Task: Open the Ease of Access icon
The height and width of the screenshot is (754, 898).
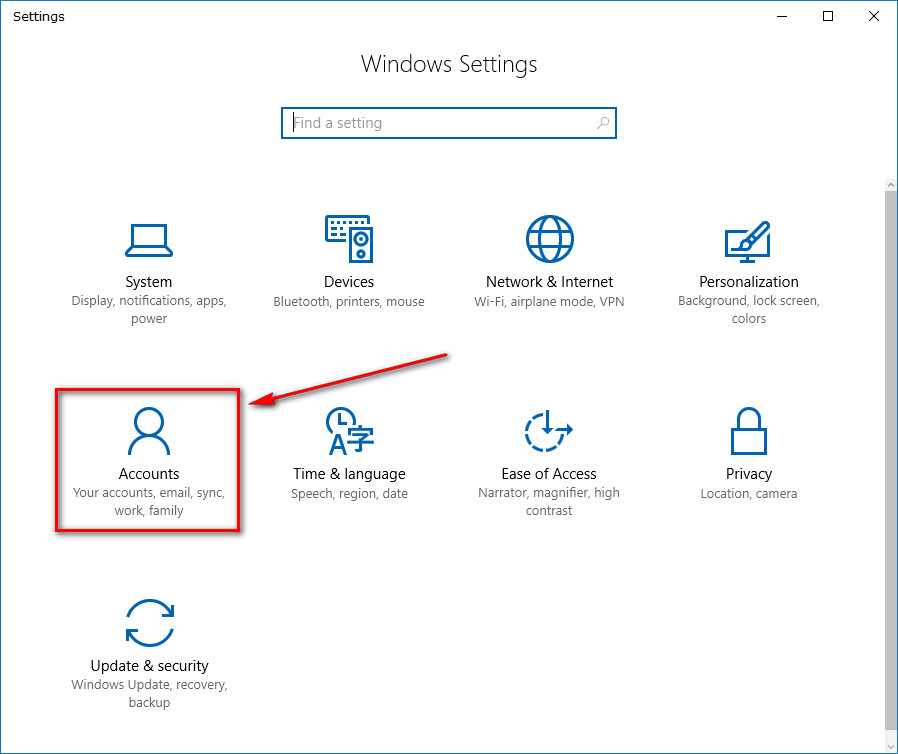Action: (x=549, y=431)
